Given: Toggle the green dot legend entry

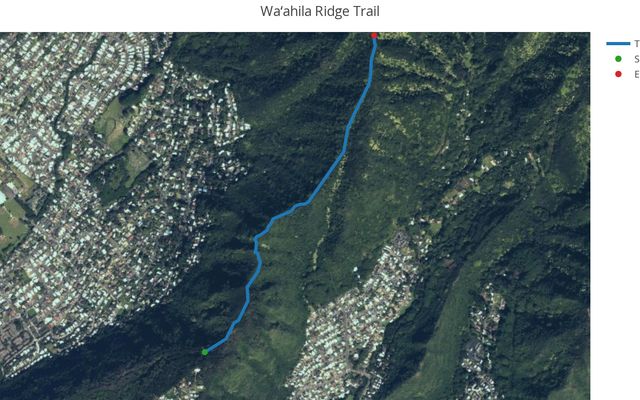Looking at the screenshot, I should (x=623, y=59).
